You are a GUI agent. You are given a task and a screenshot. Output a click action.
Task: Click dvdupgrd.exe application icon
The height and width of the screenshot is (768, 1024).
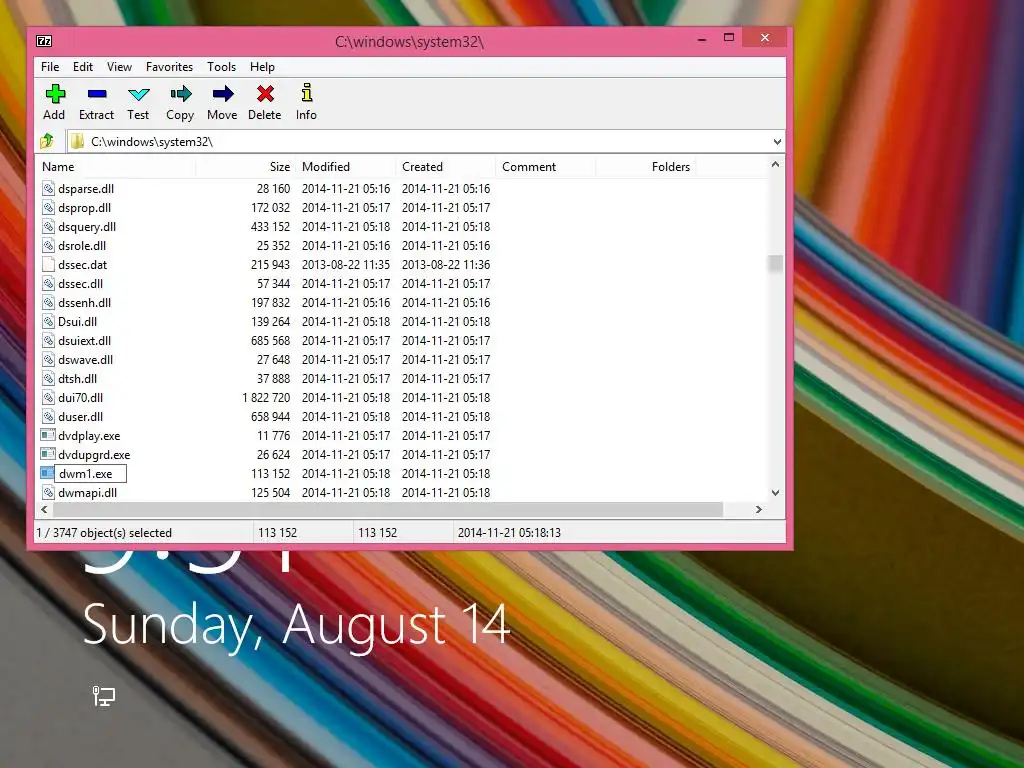[x=48, y=454]
